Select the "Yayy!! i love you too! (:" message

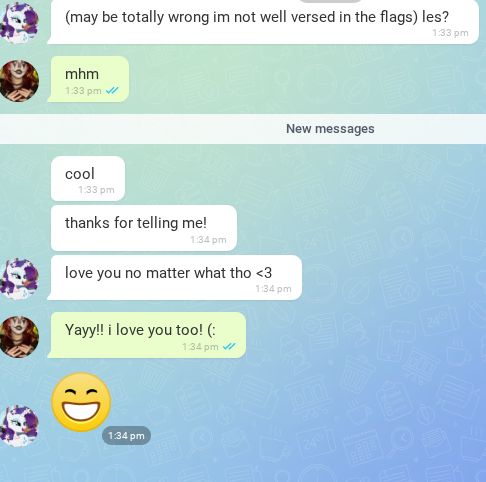pos(147,335)
